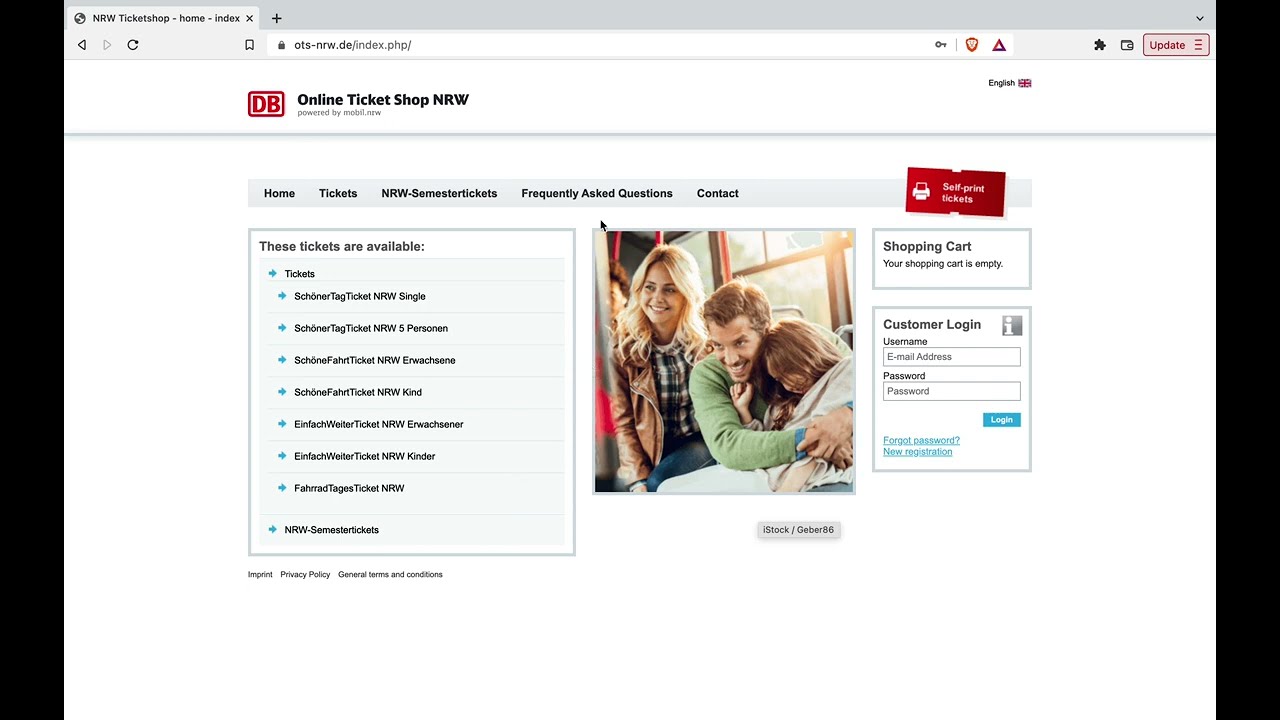
Task: Click the Online Ticket Shop NRW title
Action: [x=383, y=99]
